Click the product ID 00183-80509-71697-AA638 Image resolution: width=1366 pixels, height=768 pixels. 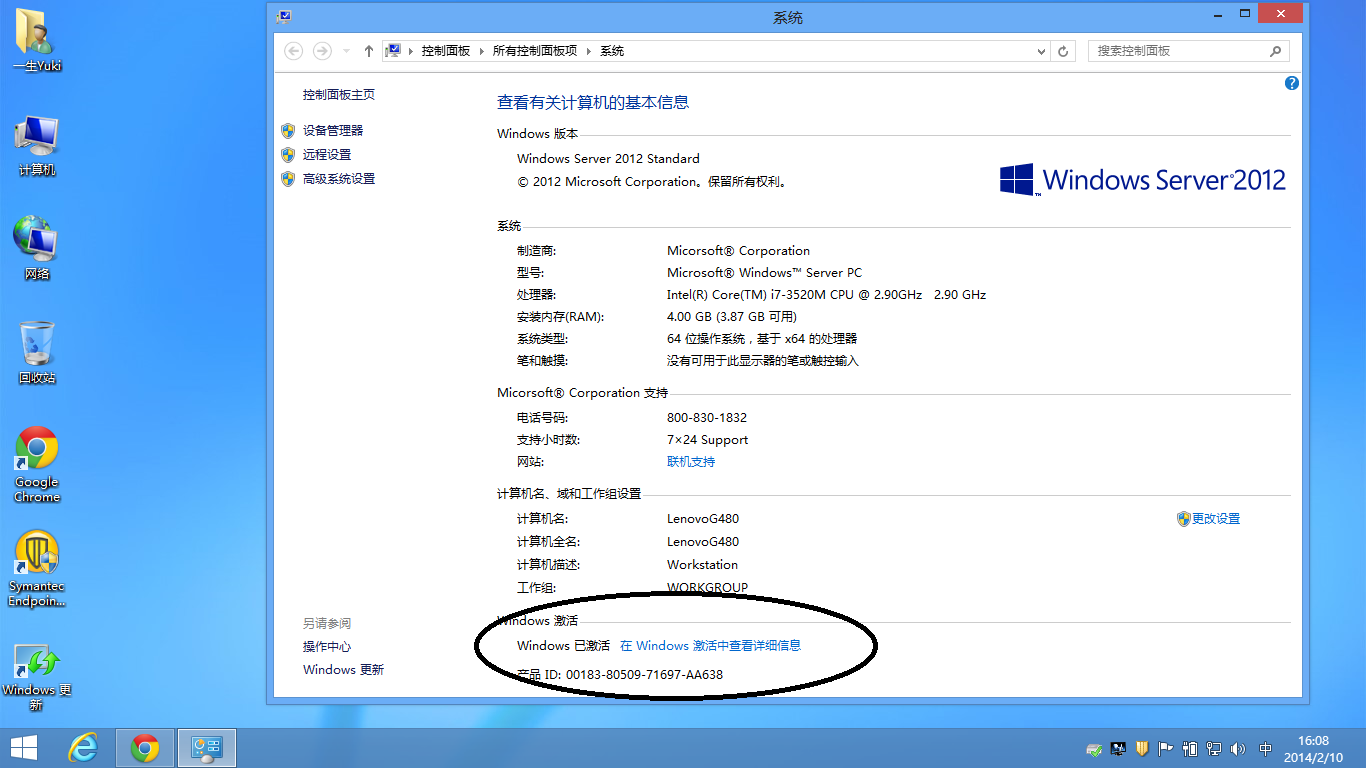[x=644, y=675]
